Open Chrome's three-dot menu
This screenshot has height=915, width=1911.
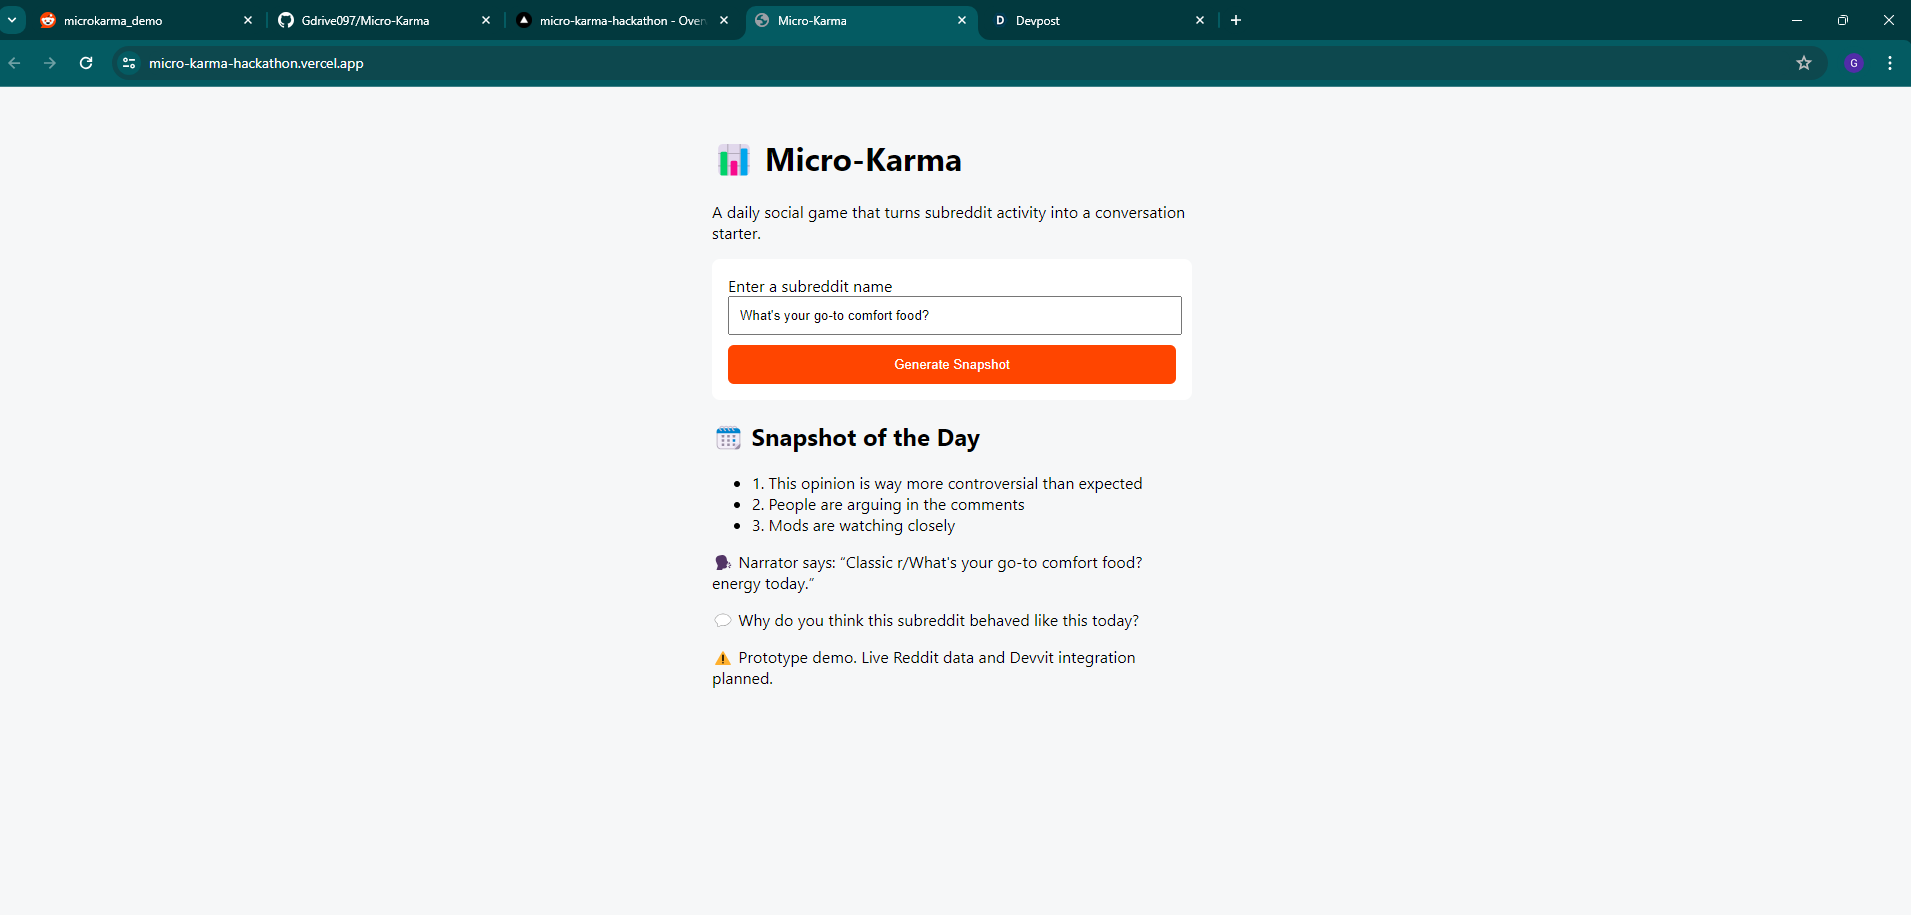click(x=1890, y=63)
